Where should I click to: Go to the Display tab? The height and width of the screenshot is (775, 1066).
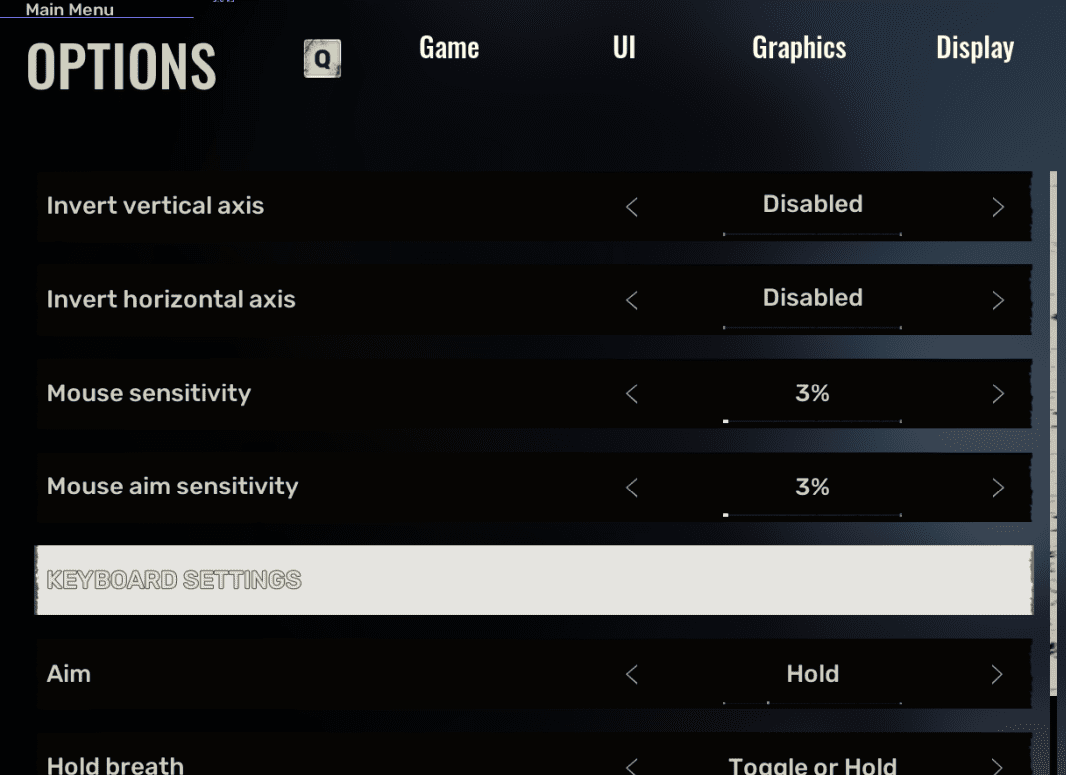click(x=975, y=48)
